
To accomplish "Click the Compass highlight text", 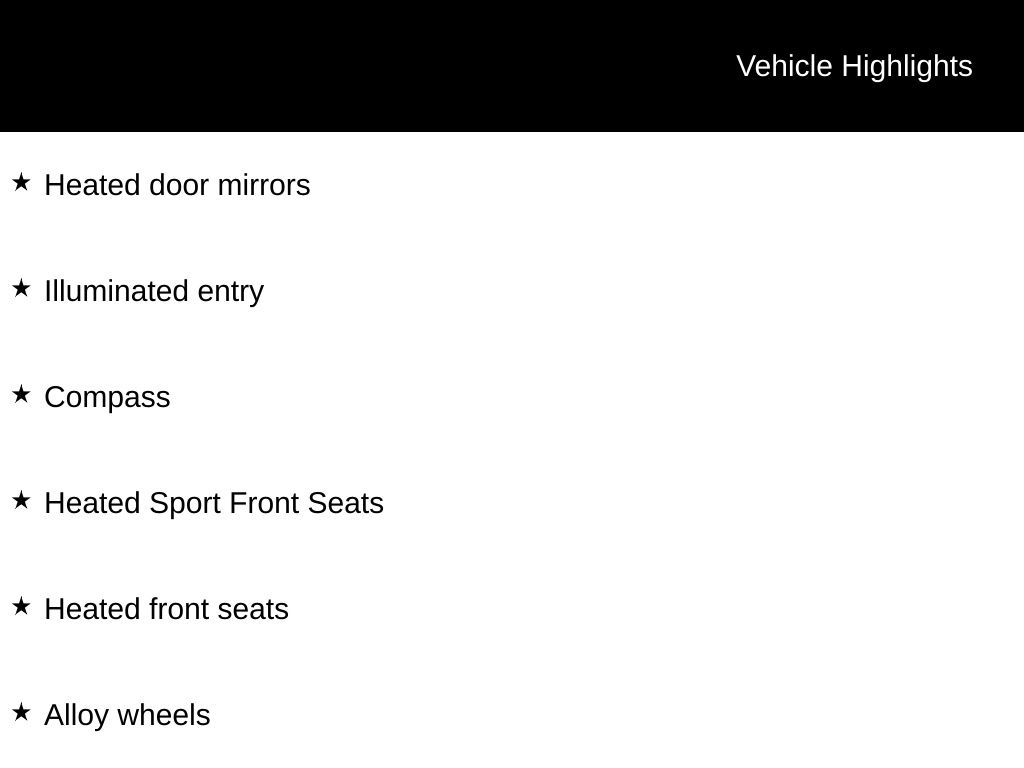I will coord(107,397).
